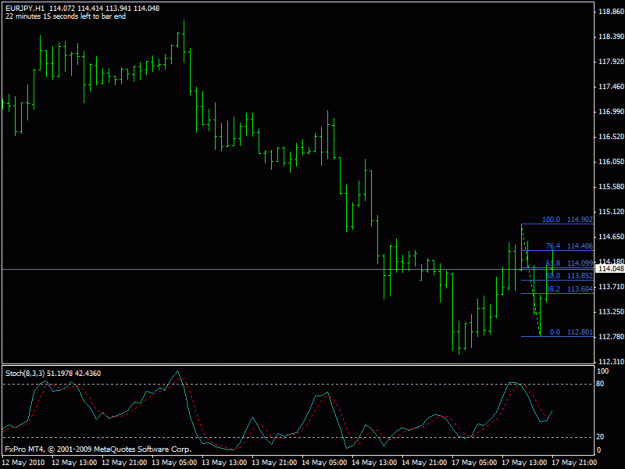This screenshot has height=469, width=625.
Task: Click the 112.310 price axis label
Action: coord(611,362)
